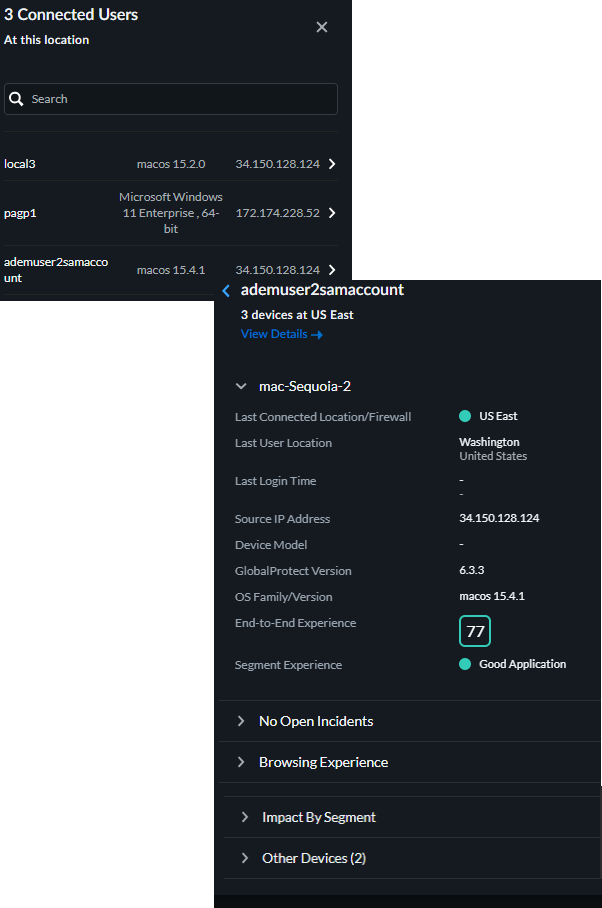This screenshot has height=908, width=602.
Task: Go back using the blue chevron
Action: coord(226,291)
